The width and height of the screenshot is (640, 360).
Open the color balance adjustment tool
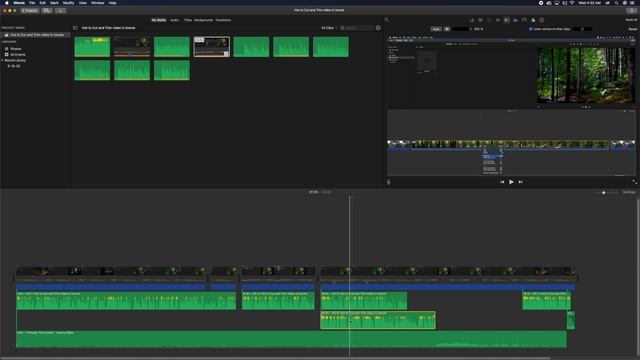(471, 20)
